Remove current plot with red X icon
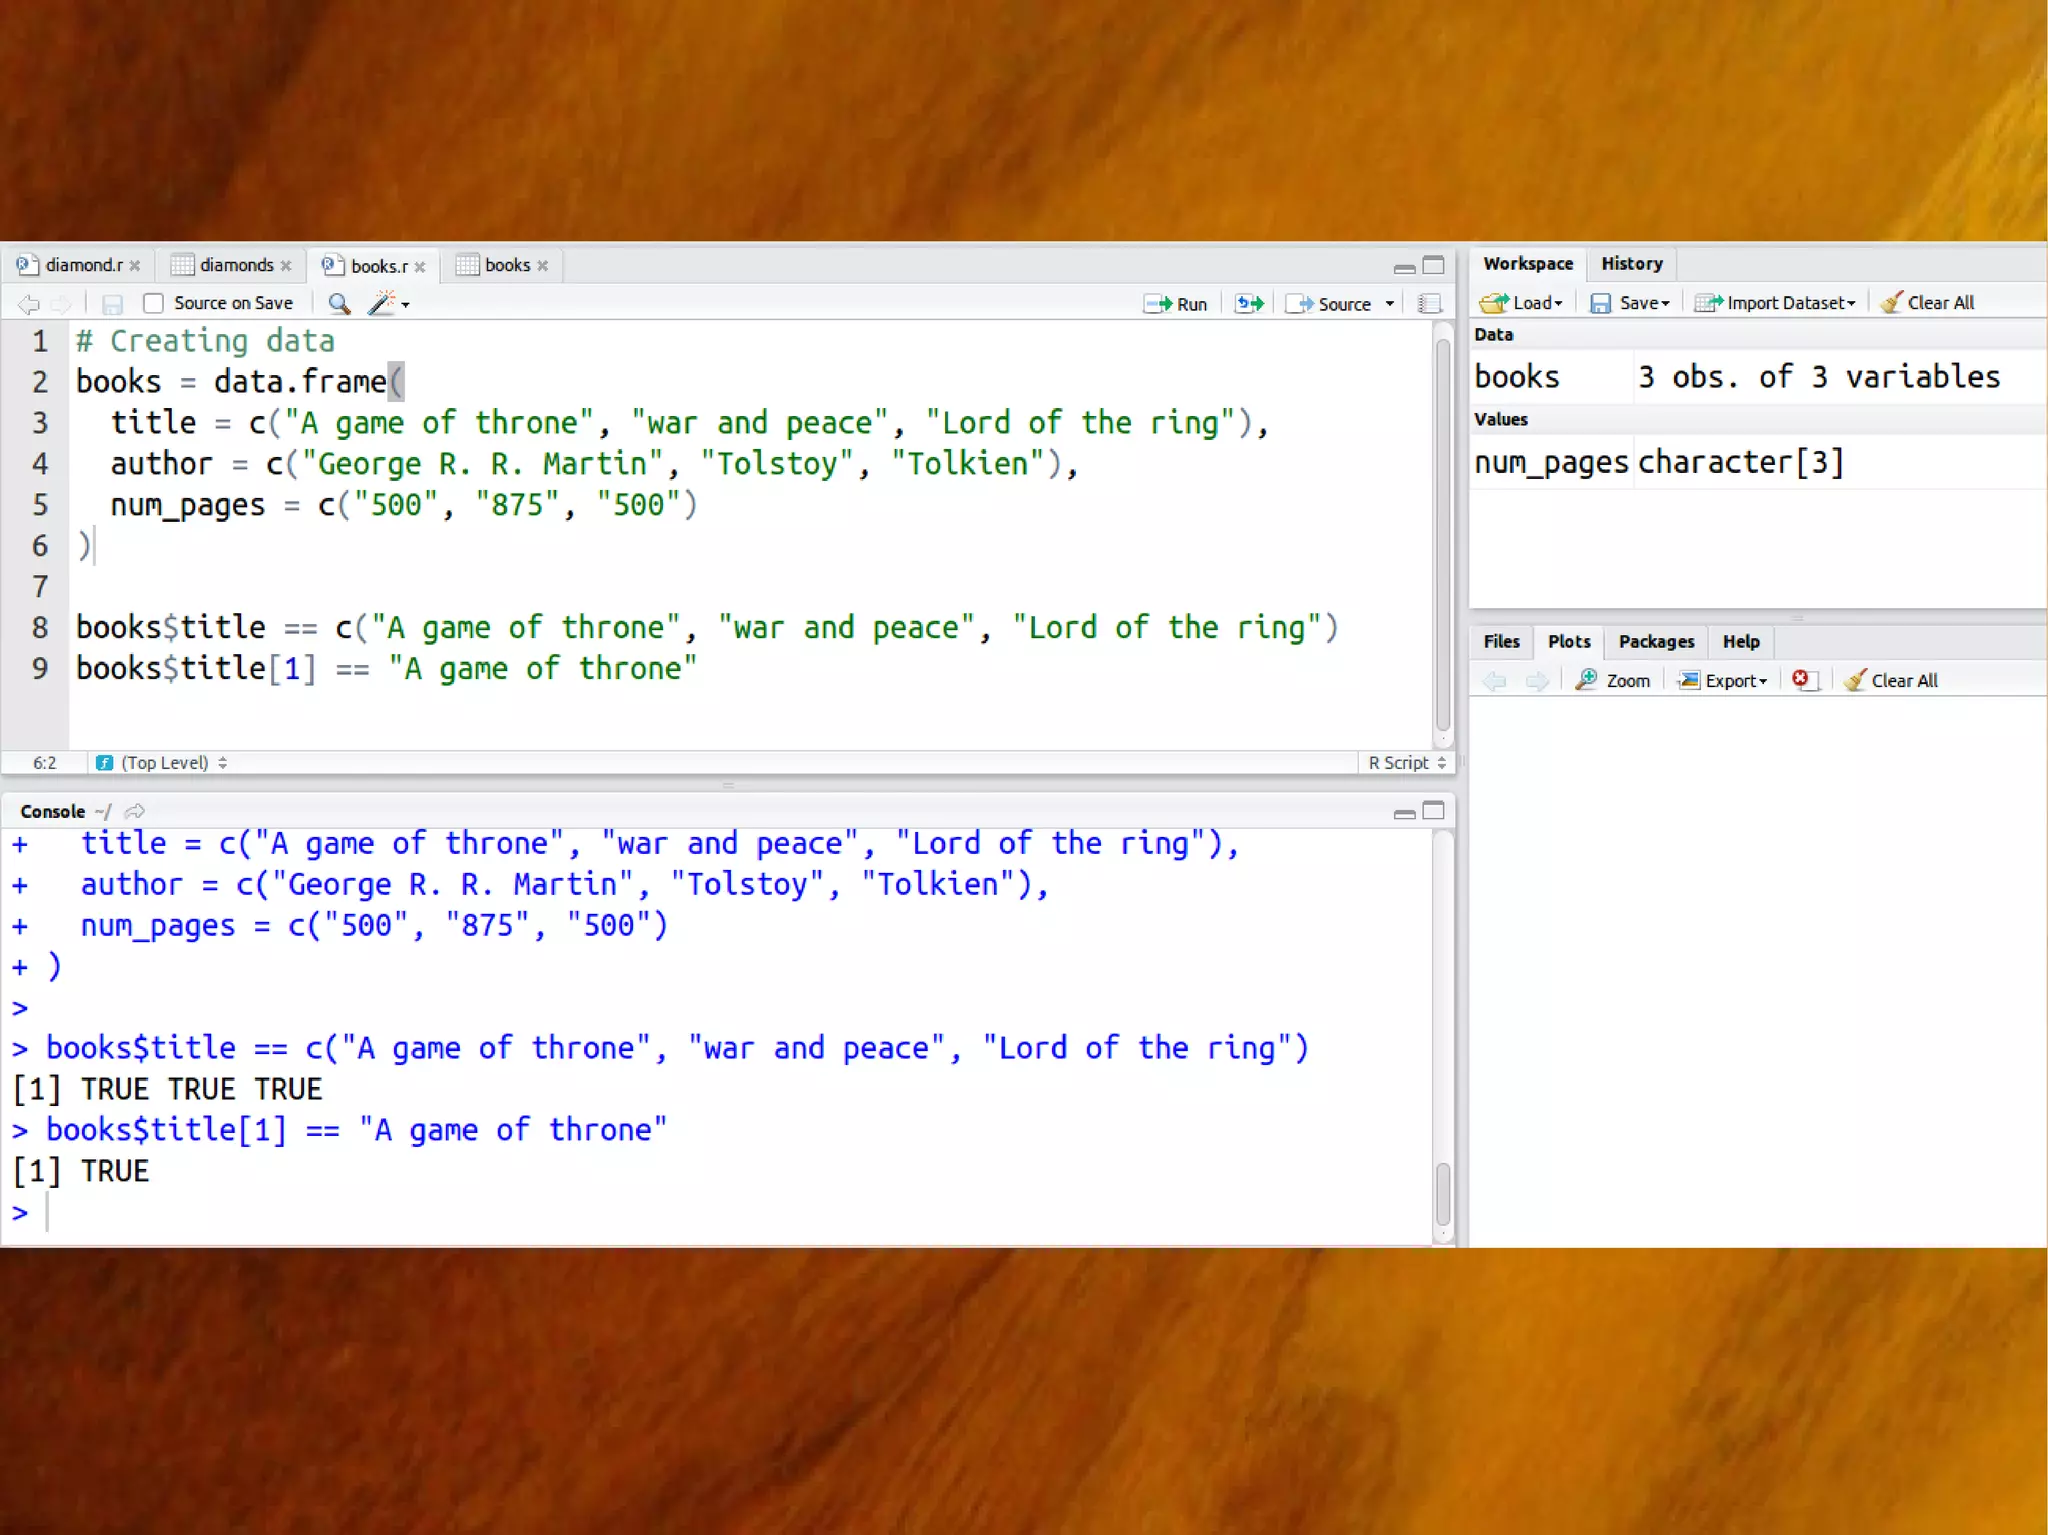The width and height of the screenshot is (2048, 1535). pos(1803,680)
